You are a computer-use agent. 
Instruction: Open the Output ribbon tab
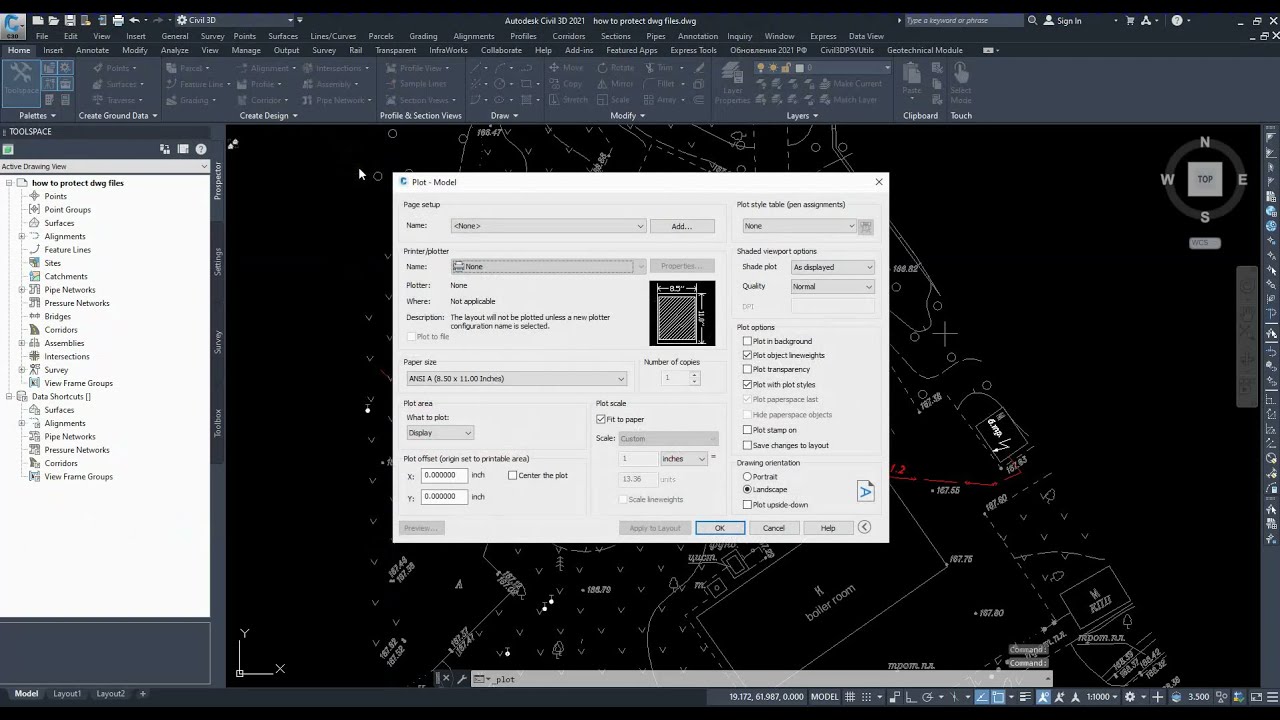pyautogui.click(x=286, y=50)
